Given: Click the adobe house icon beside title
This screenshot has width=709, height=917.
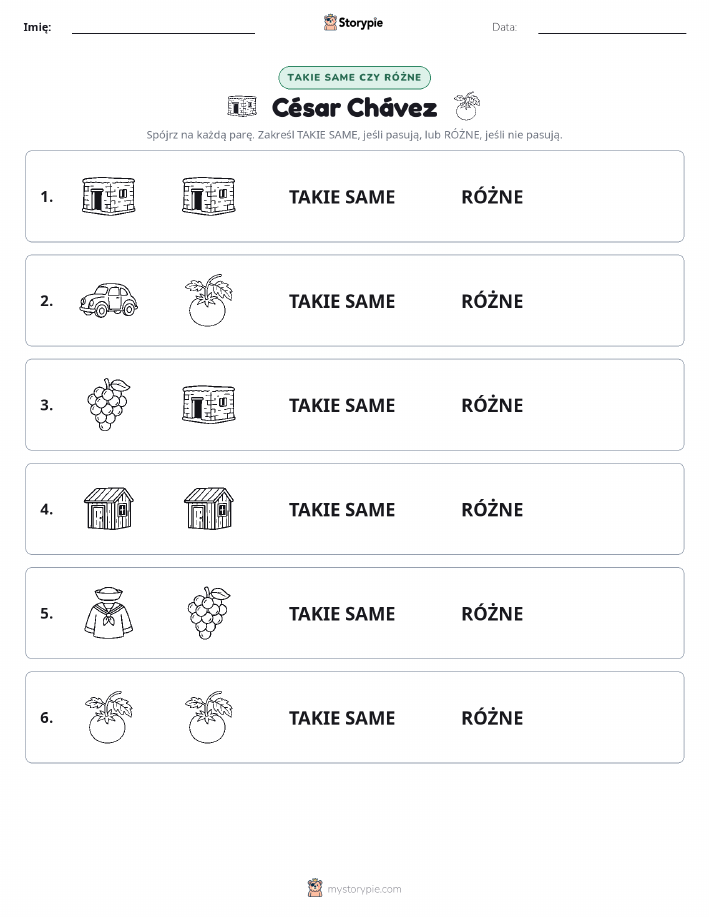Looking at the screenshot, I should [242, 106].
